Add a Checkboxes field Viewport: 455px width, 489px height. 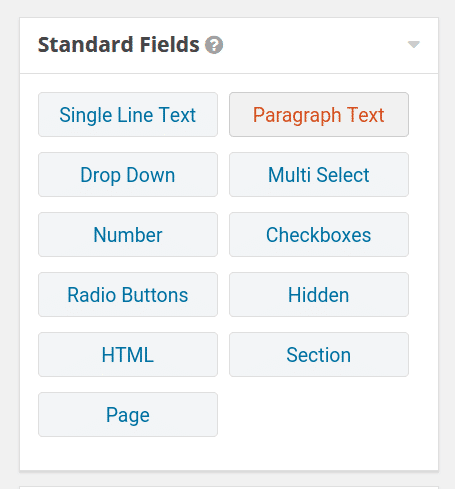tap(319, 235)
